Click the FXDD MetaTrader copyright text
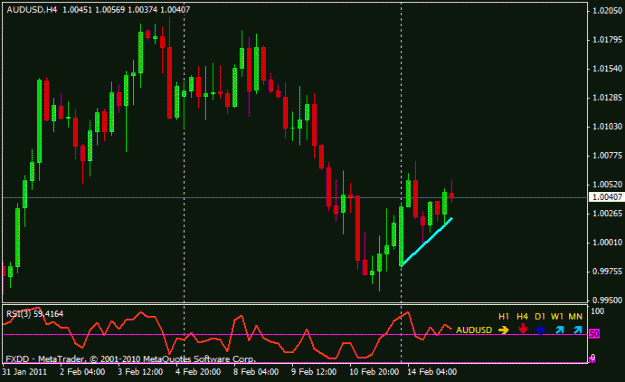Image resolution: width=625 pixels, height=382 pixels. point(130,359)
